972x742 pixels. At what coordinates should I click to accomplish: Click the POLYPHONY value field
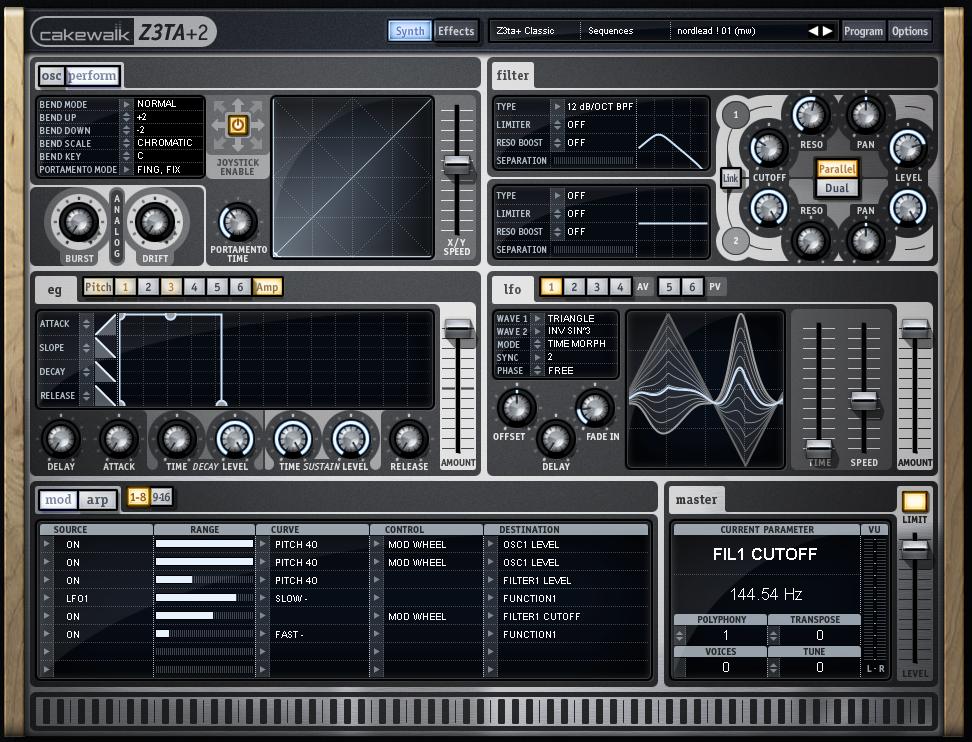(726, 635)
